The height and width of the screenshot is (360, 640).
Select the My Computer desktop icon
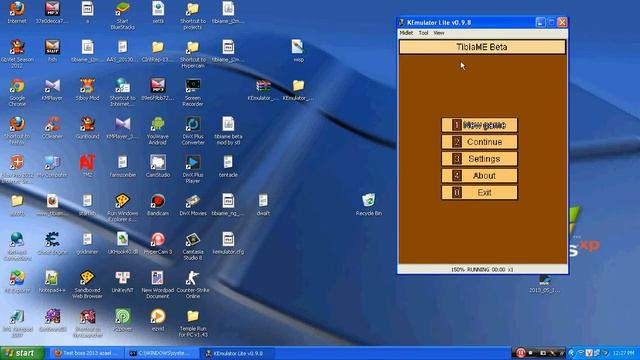[52, 166]
